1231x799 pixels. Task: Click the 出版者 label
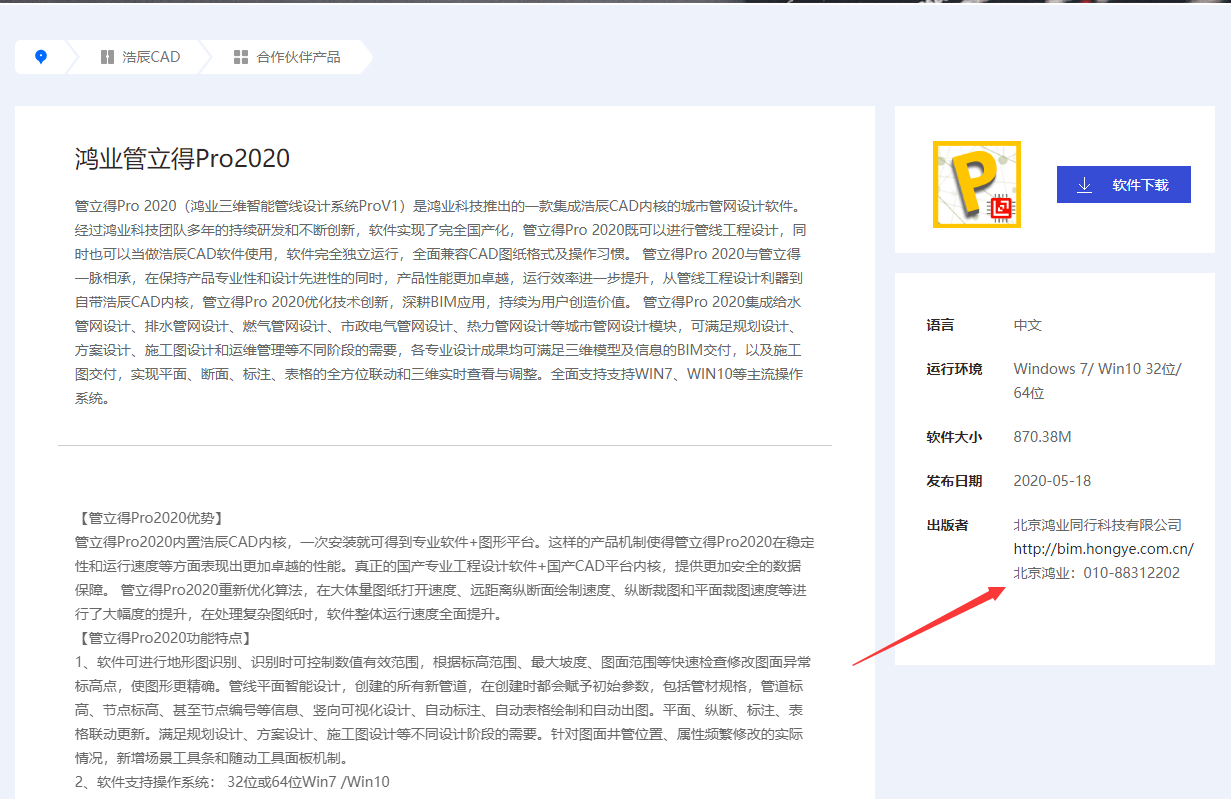click(947, 525)
